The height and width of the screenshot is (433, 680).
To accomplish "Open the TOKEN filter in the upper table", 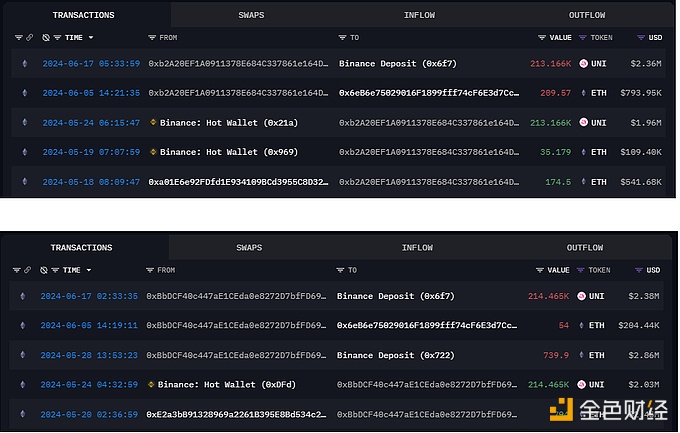I will pyautogui.click(x=582, y=38).
